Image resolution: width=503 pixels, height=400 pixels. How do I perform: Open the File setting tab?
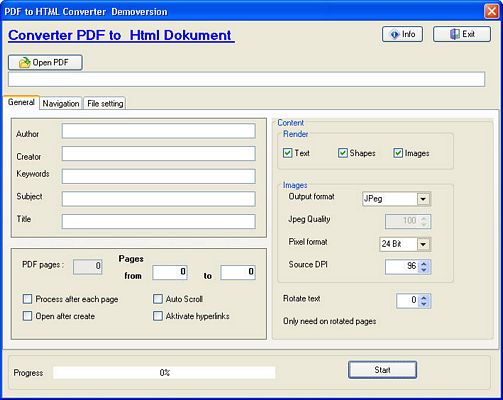tap(105, 104)
